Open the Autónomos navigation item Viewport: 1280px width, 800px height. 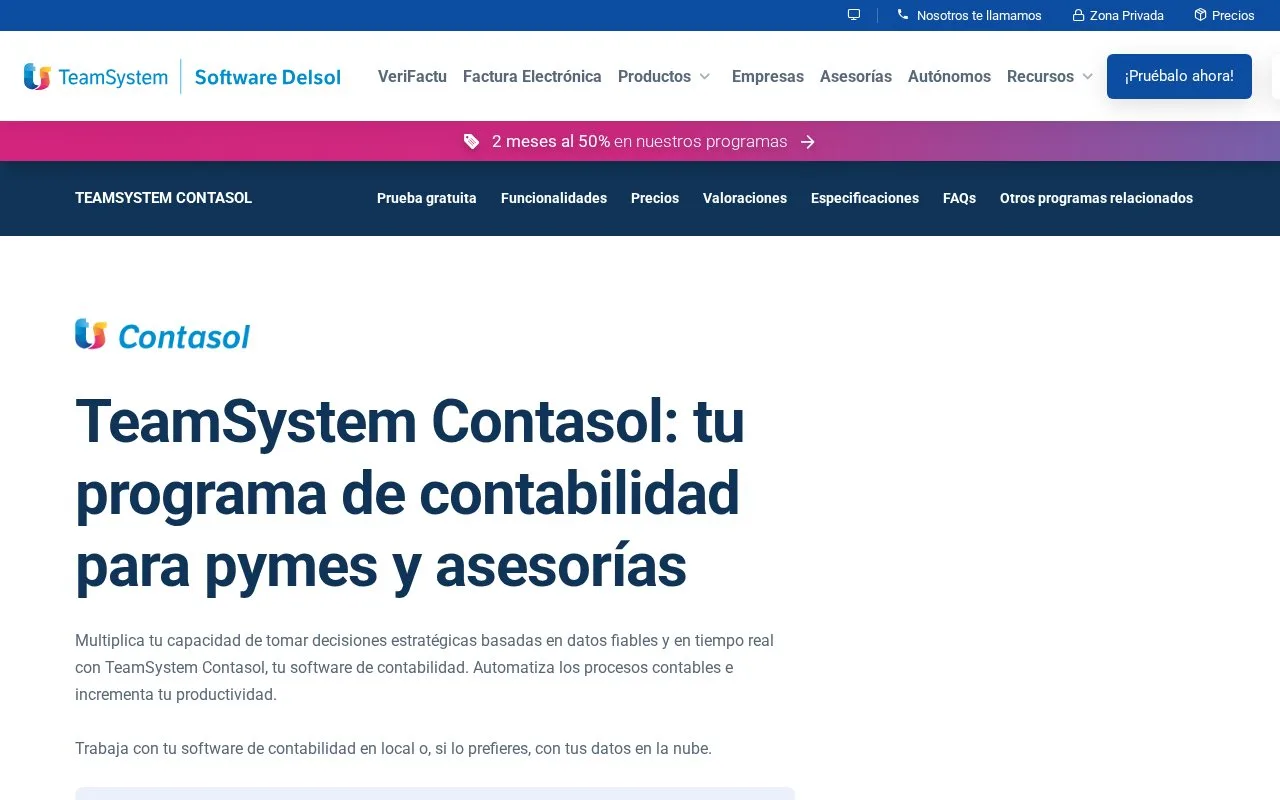pos(949,77)
